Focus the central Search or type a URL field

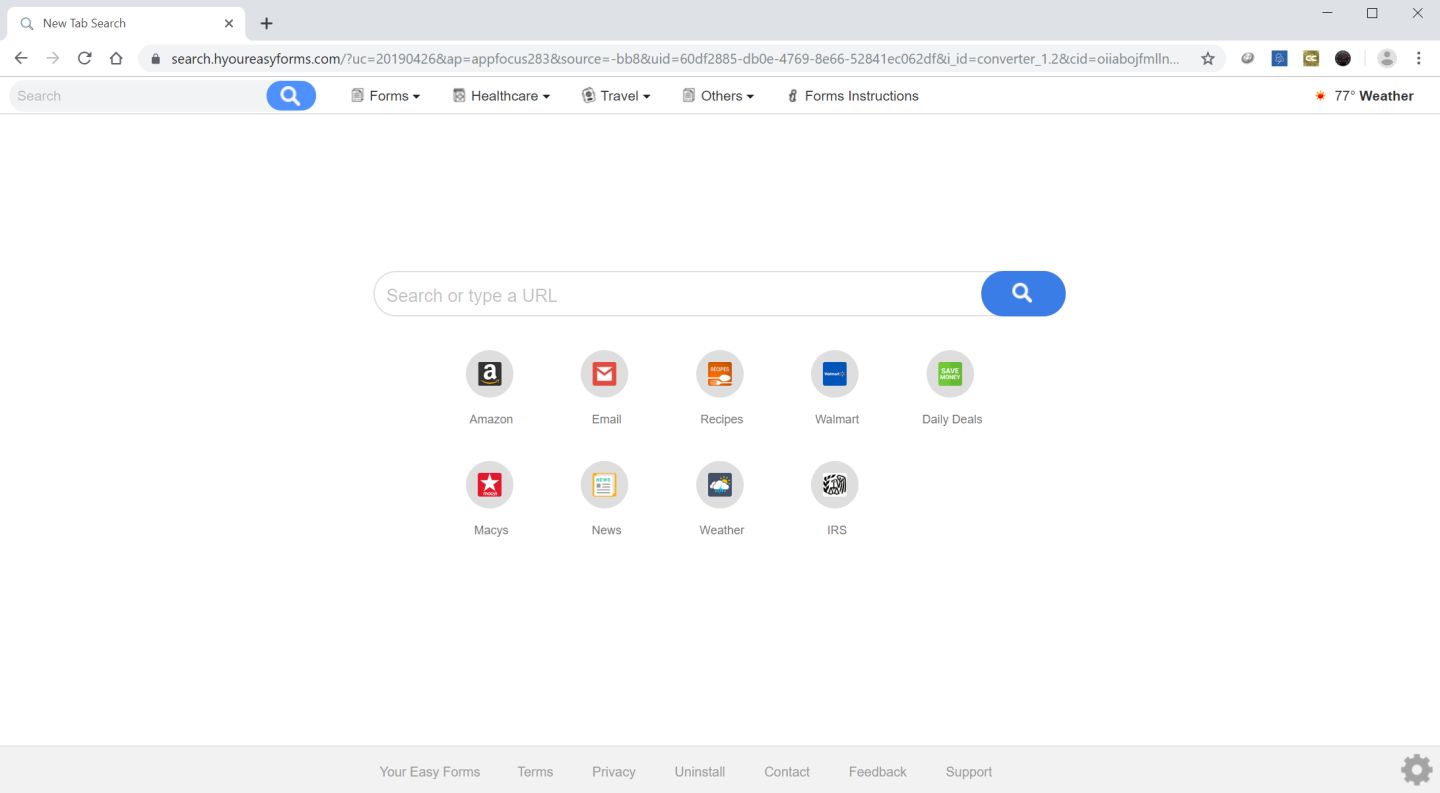678,294
